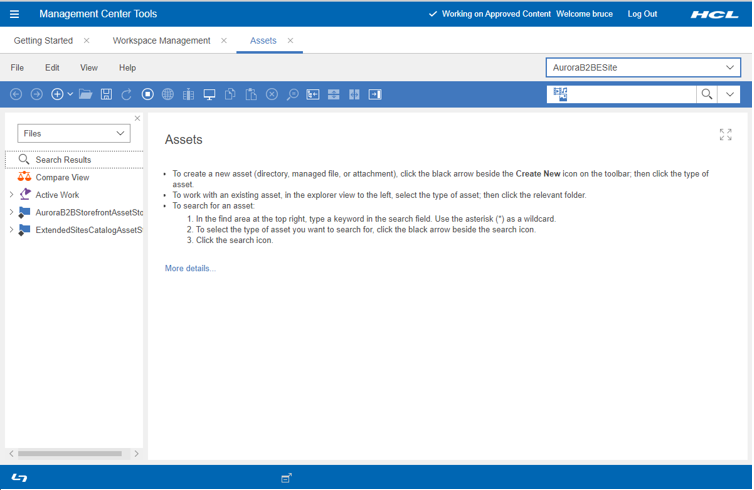Open the hamburger main menu

pos(14,14)
